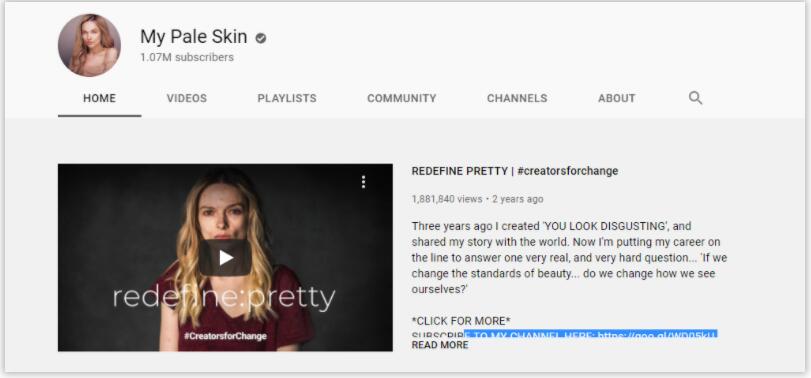Go to the Community tab
This screenshot has height=378, width=811.
point(402,98)
